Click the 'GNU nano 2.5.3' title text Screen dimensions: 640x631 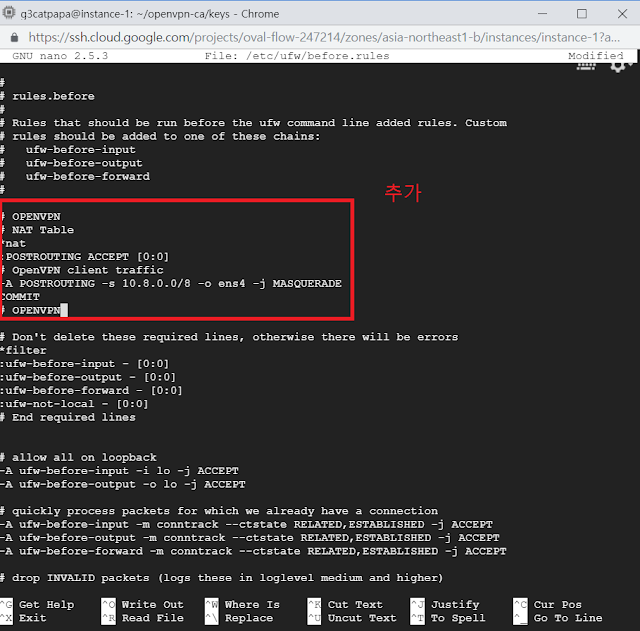click(60, 56)
